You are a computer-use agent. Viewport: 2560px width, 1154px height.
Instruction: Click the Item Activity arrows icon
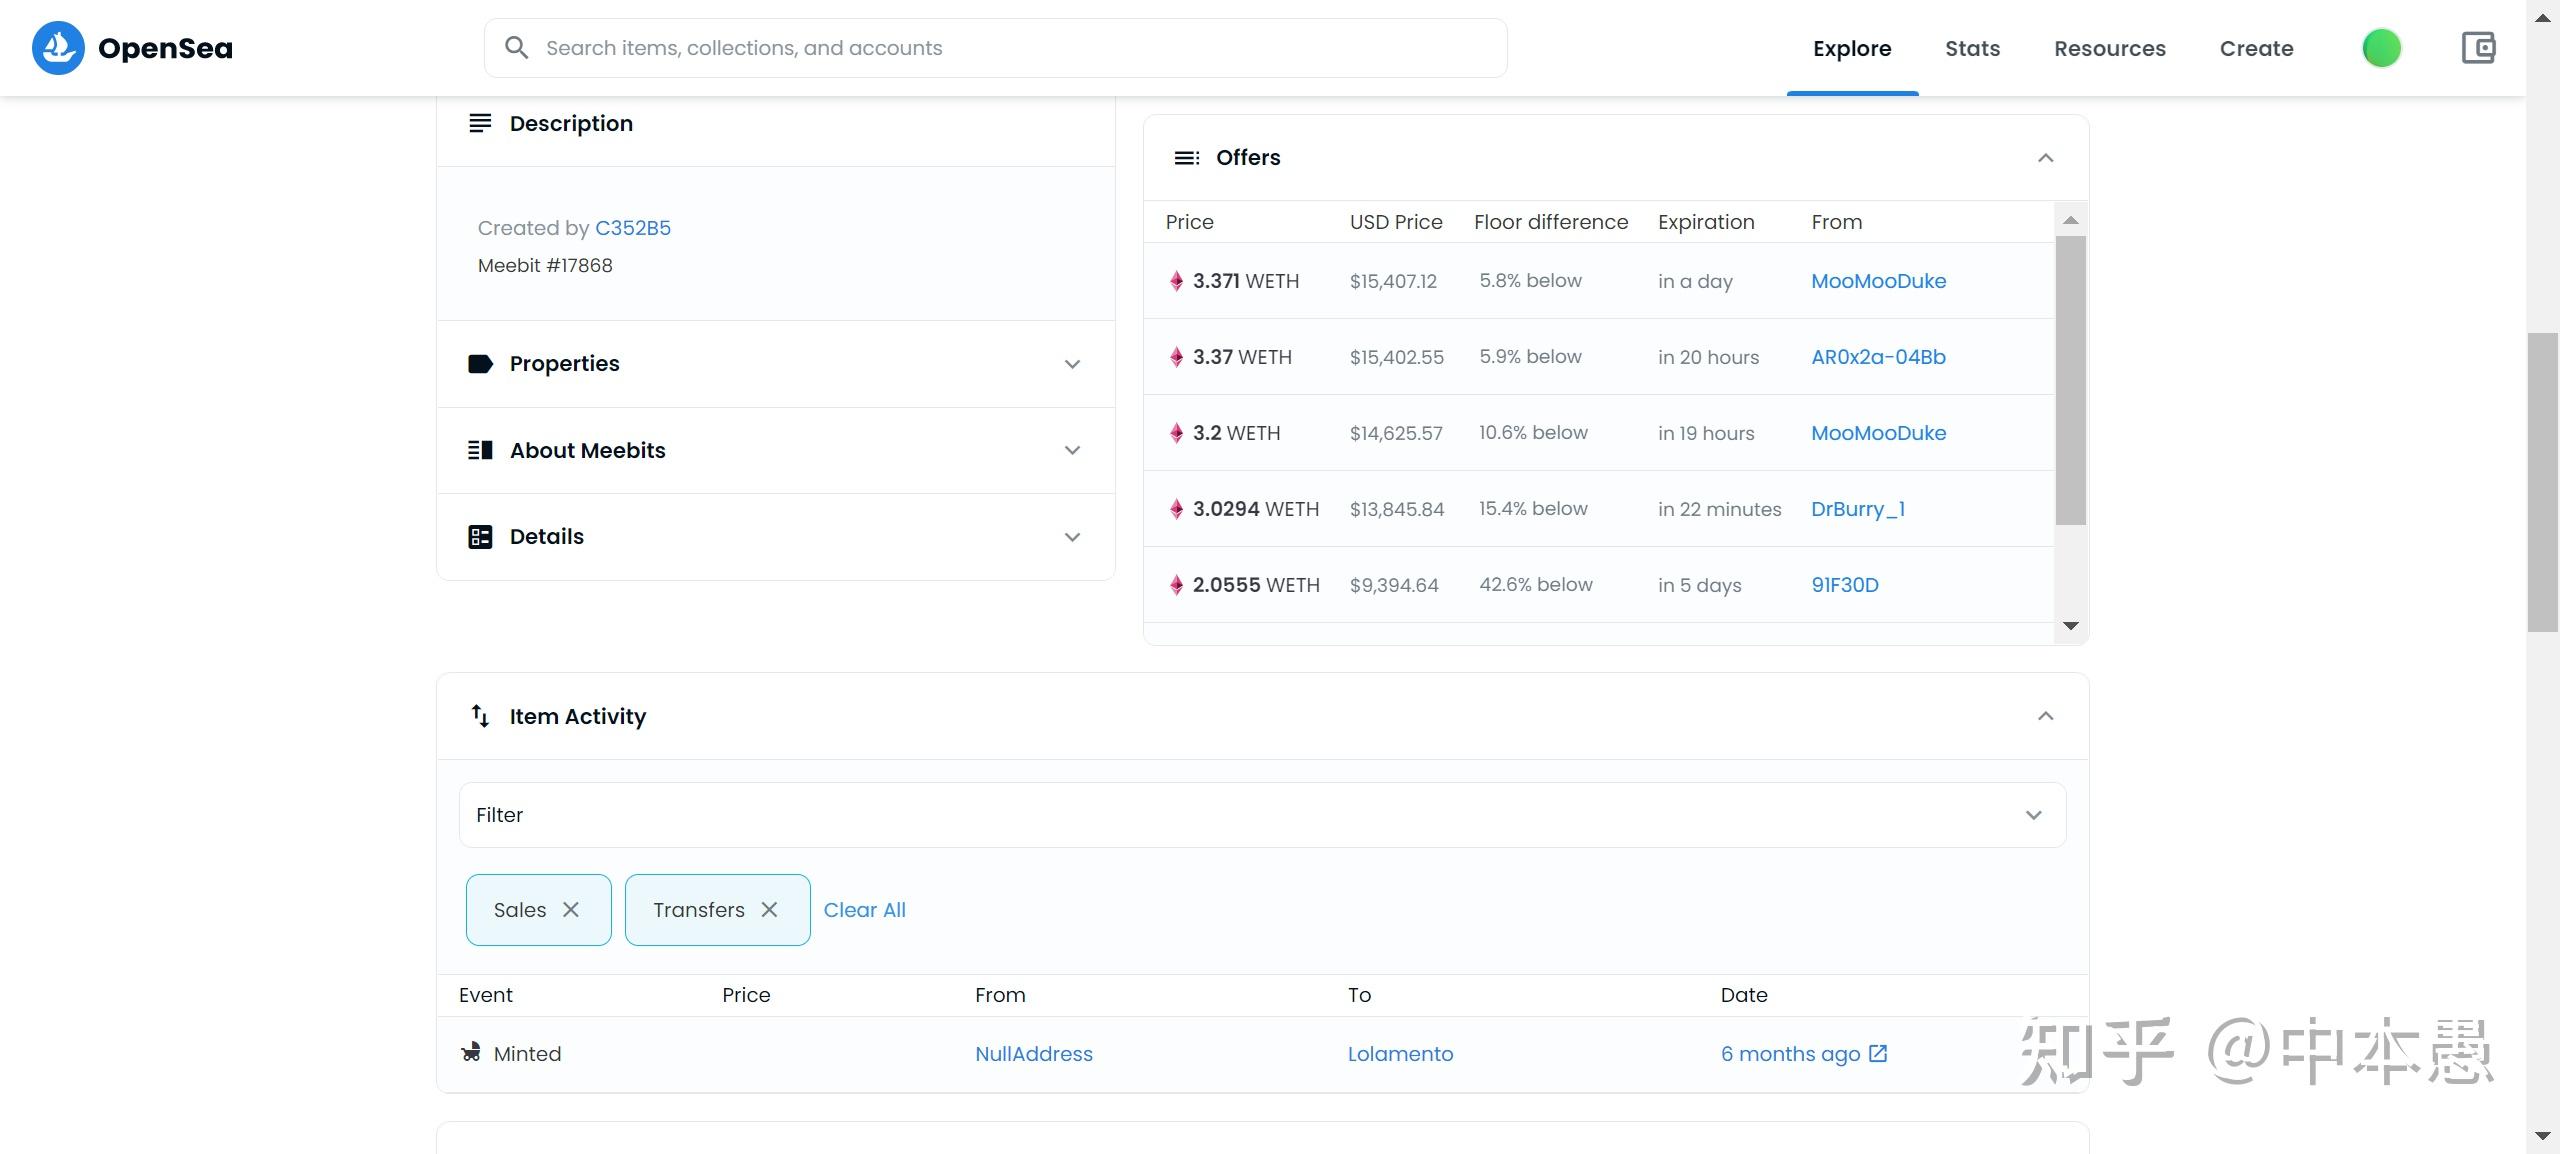point(480,716)
